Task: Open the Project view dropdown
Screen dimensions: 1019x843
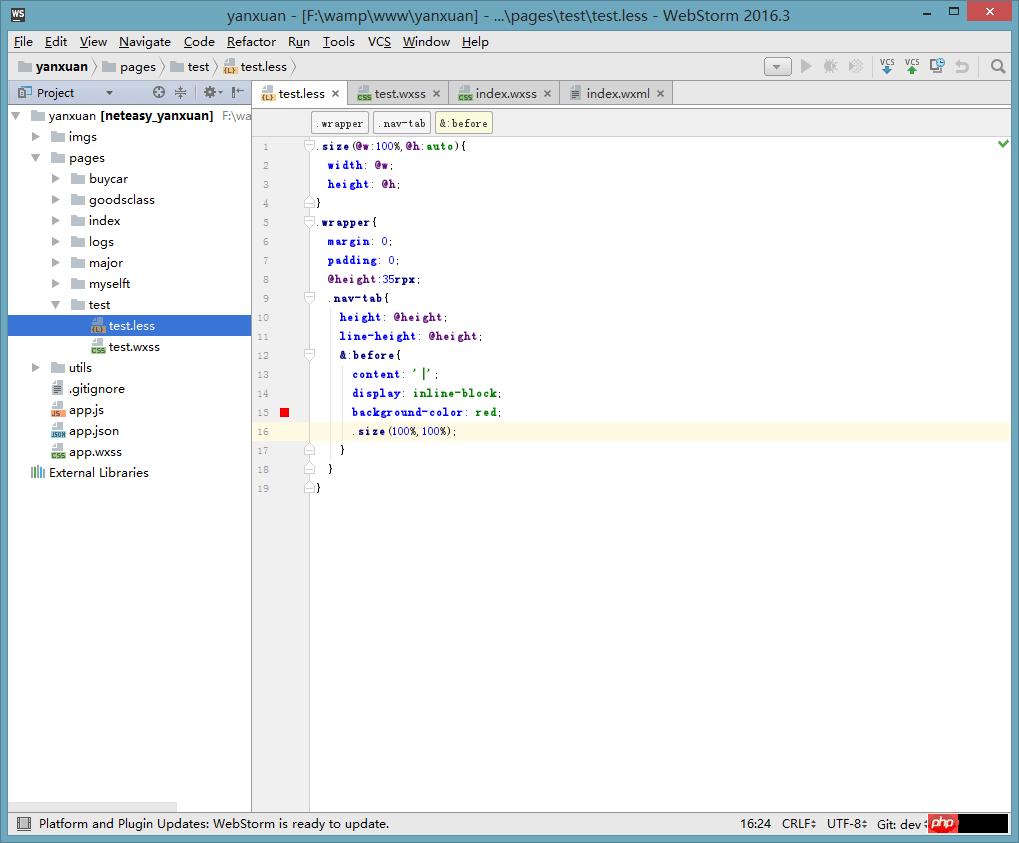Action: pos(109,93)
